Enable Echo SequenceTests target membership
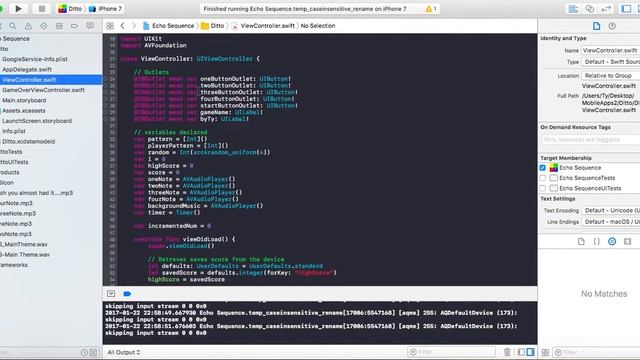This screenshot has height=360, width=640. (542, 178)
